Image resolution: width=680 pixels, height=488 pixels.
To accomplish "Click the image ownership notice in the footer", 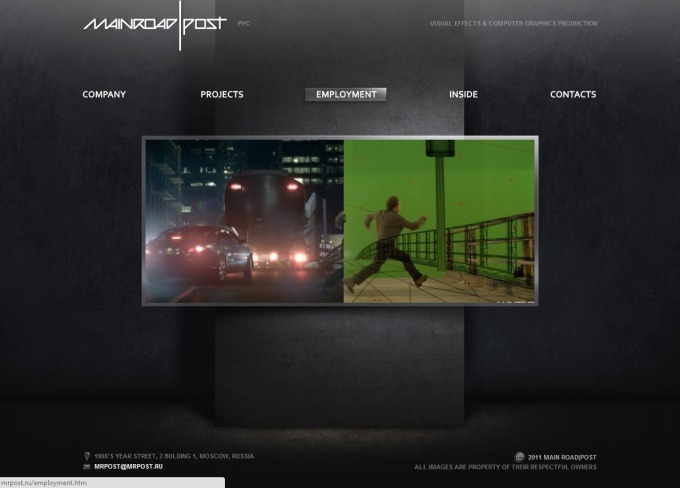I will (x=505, y=467).
